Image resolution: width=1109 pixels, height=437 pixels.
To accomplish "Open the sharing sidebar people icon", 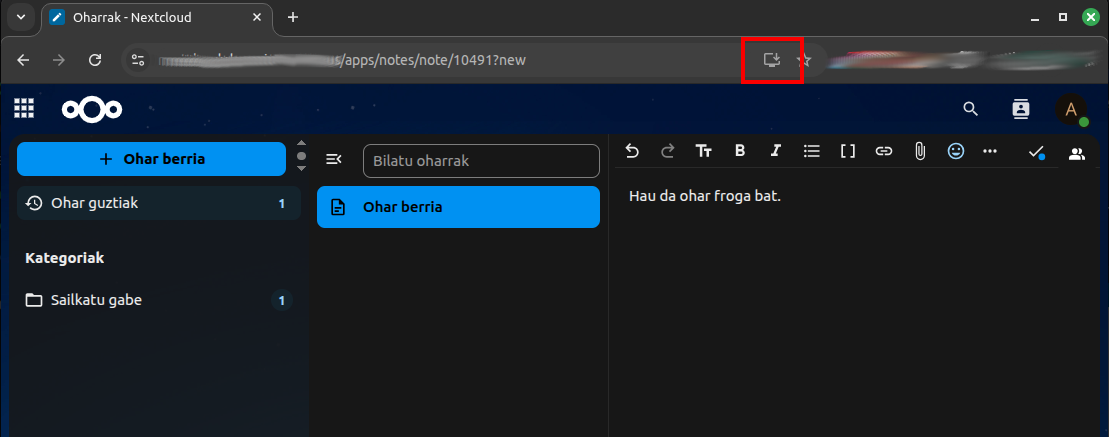I will click(1076, 154).
